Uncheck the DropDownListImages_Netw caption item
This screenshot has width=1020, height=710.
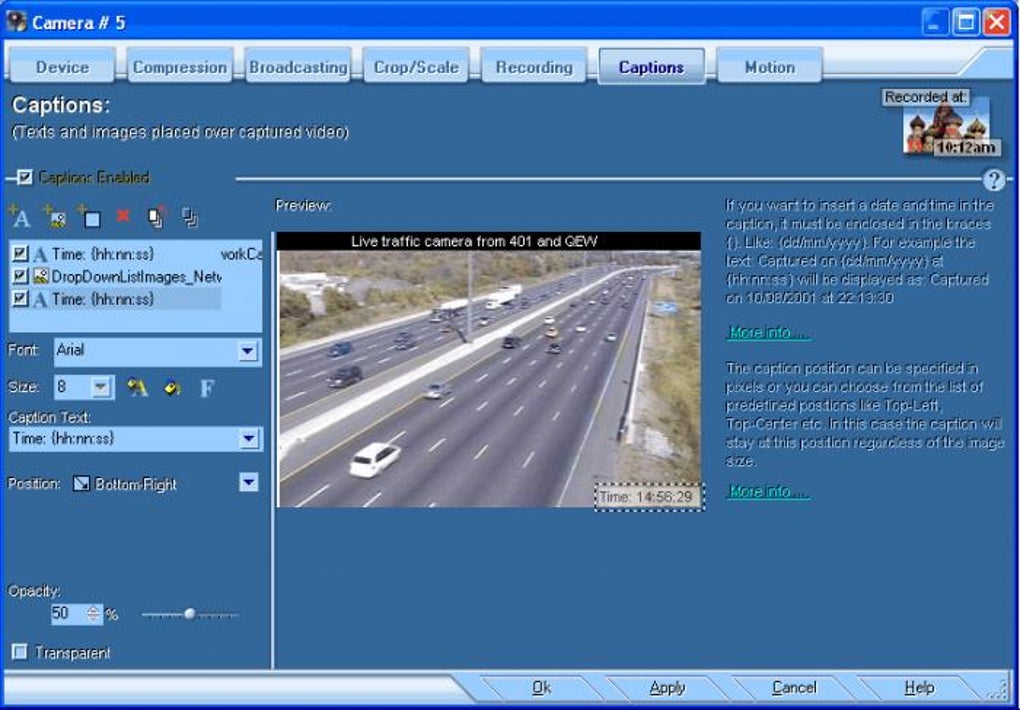(x=21, y=275)
